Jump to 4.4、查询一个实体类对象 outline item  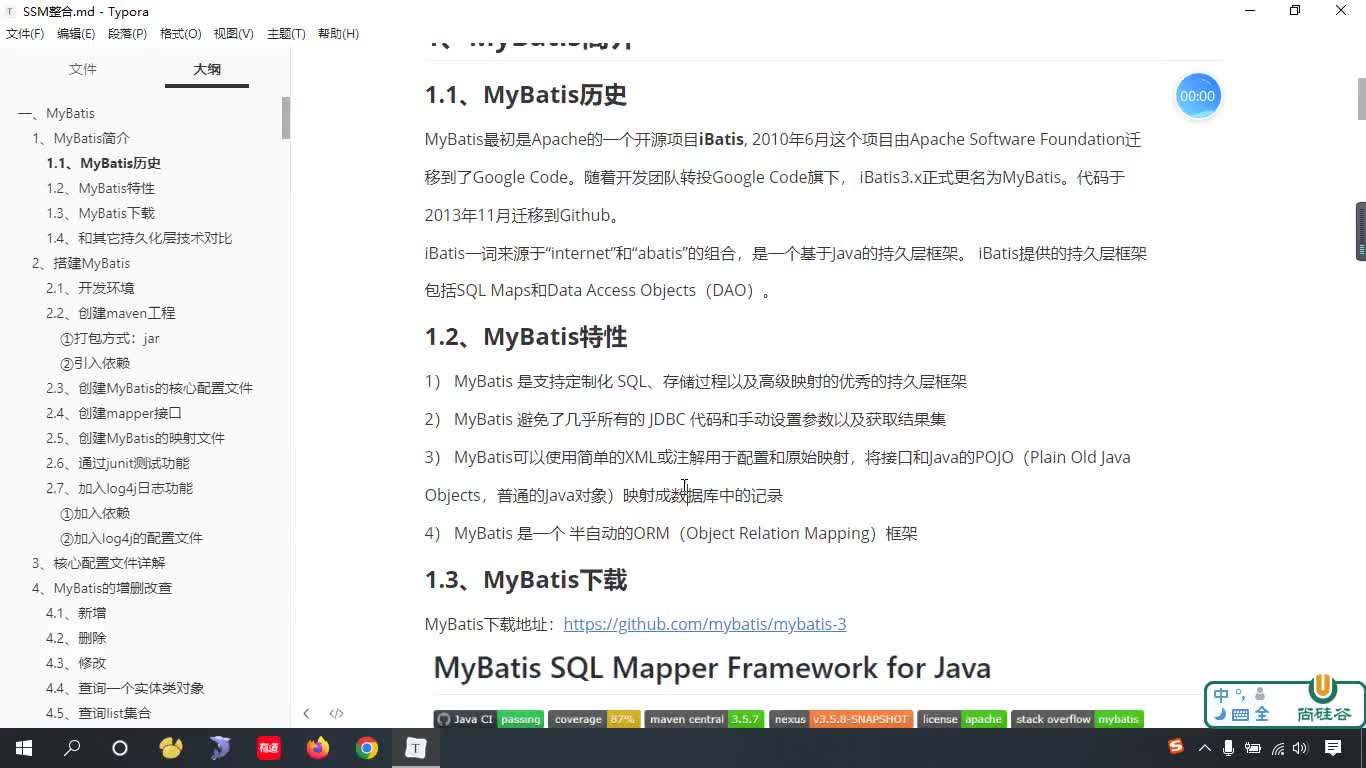click(125, 688)
